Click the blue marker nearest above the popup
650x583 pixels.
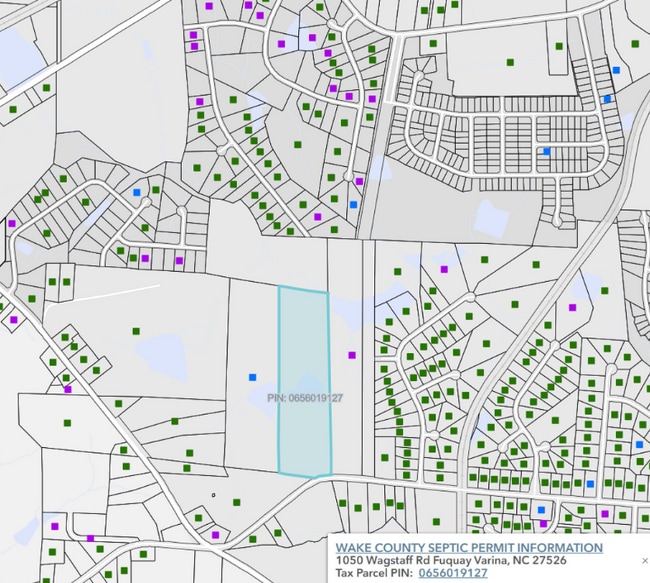[541, 509]
